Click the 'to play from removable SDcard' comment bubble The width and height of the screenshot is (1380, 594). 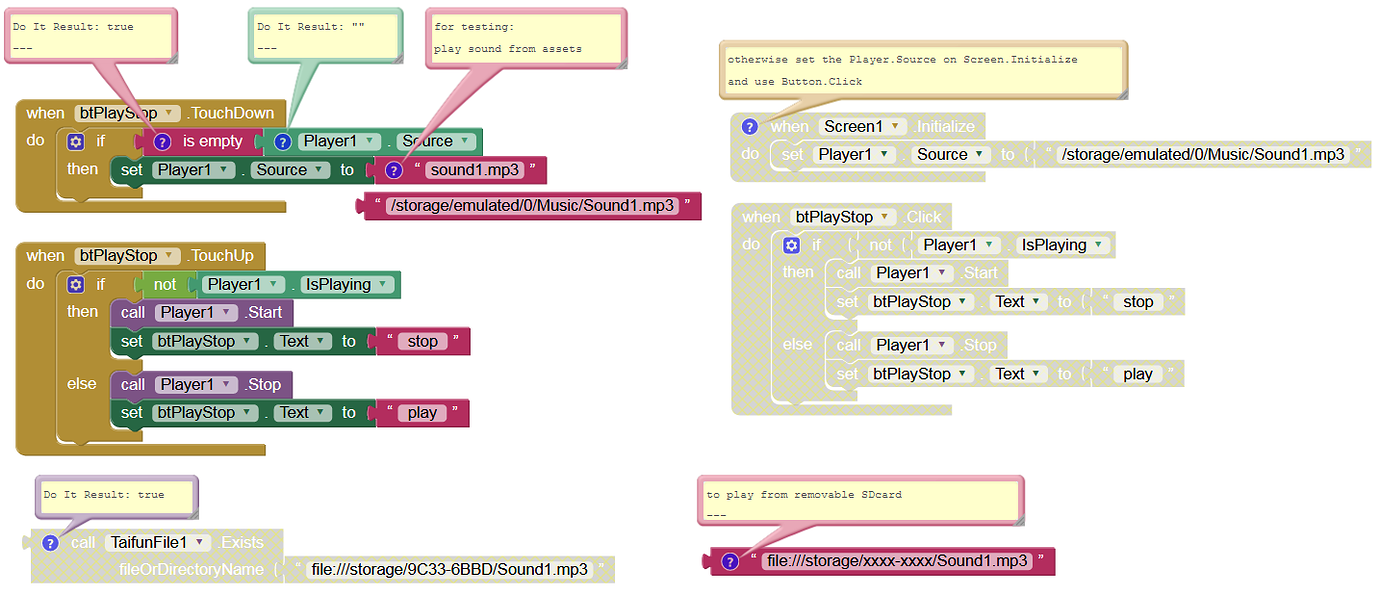point(858,500)
